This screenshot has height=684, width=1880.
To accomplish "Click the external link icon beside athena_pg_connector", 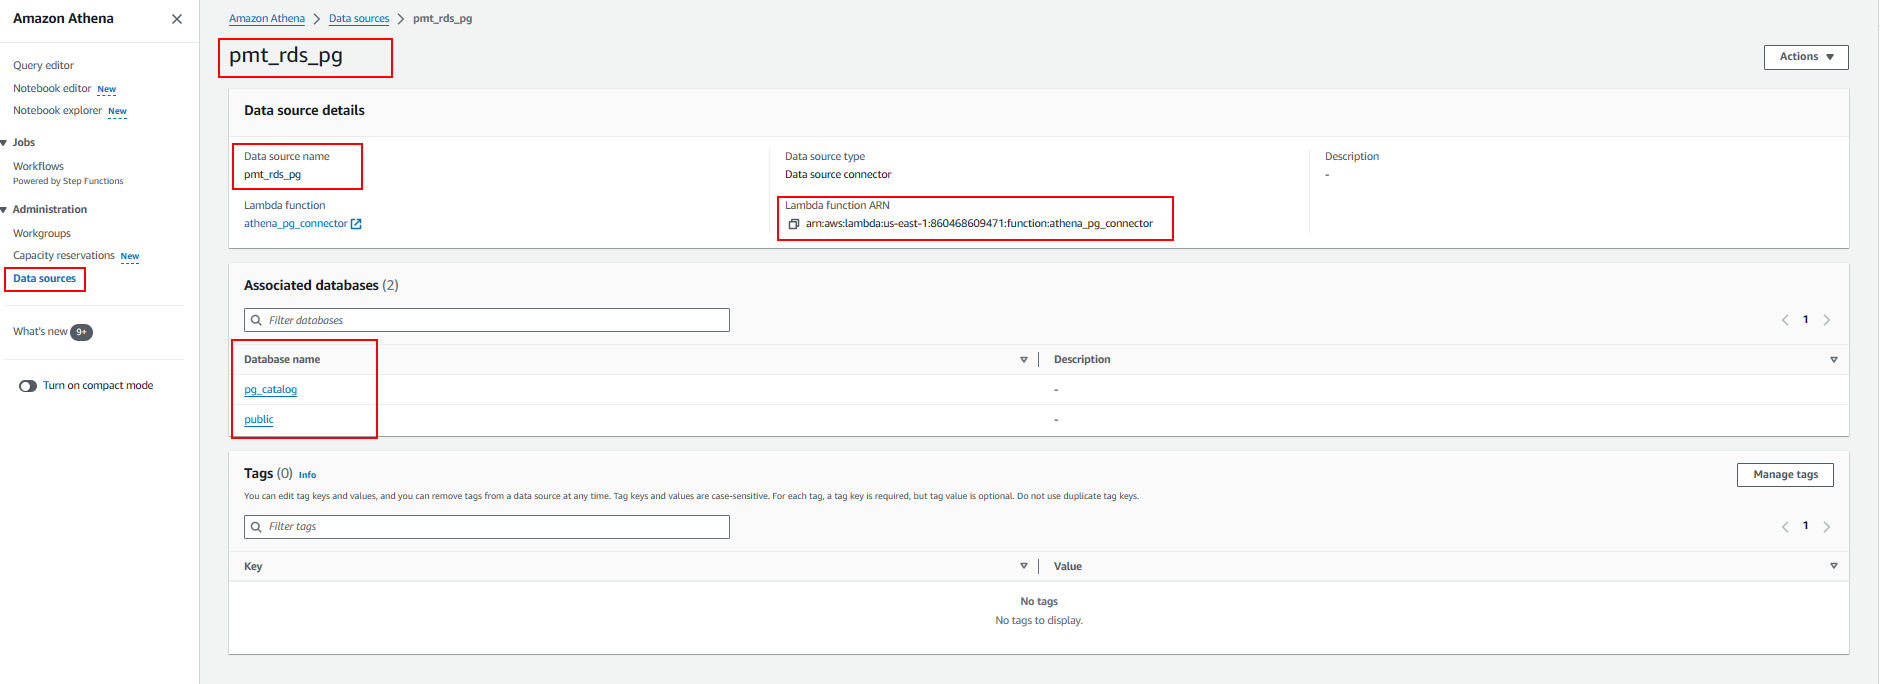I will coord(356,224).
